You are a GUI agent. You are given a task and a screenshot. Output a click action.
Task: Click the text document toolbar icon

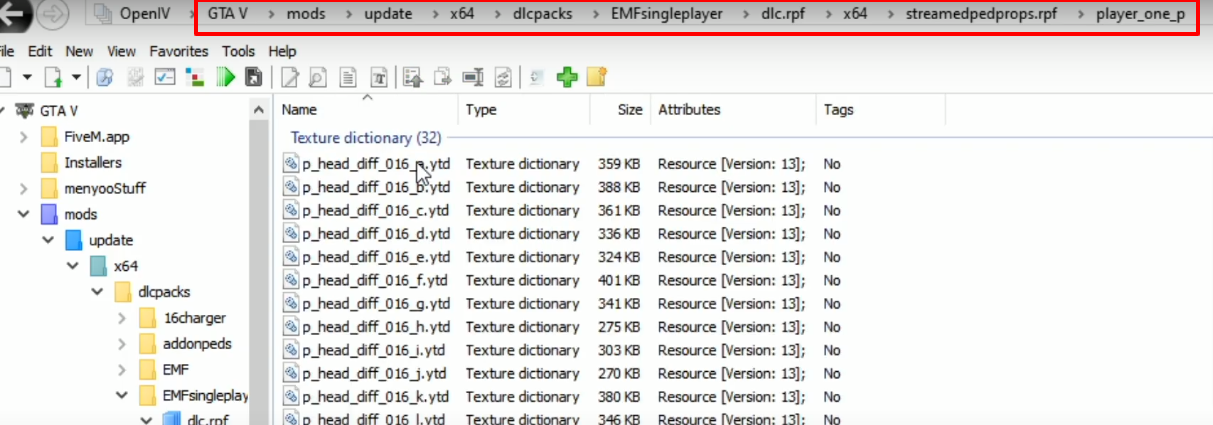[348, 77]
